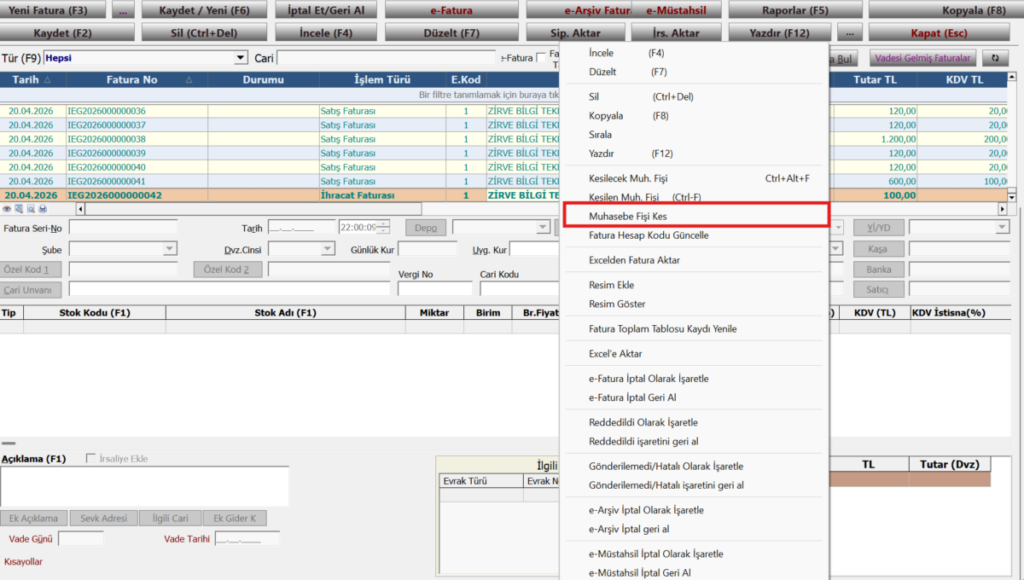Click Kaydet / Yeni (F6) button
The width and height of the screenshot is (1024, 580).
[x=204, y=10]
